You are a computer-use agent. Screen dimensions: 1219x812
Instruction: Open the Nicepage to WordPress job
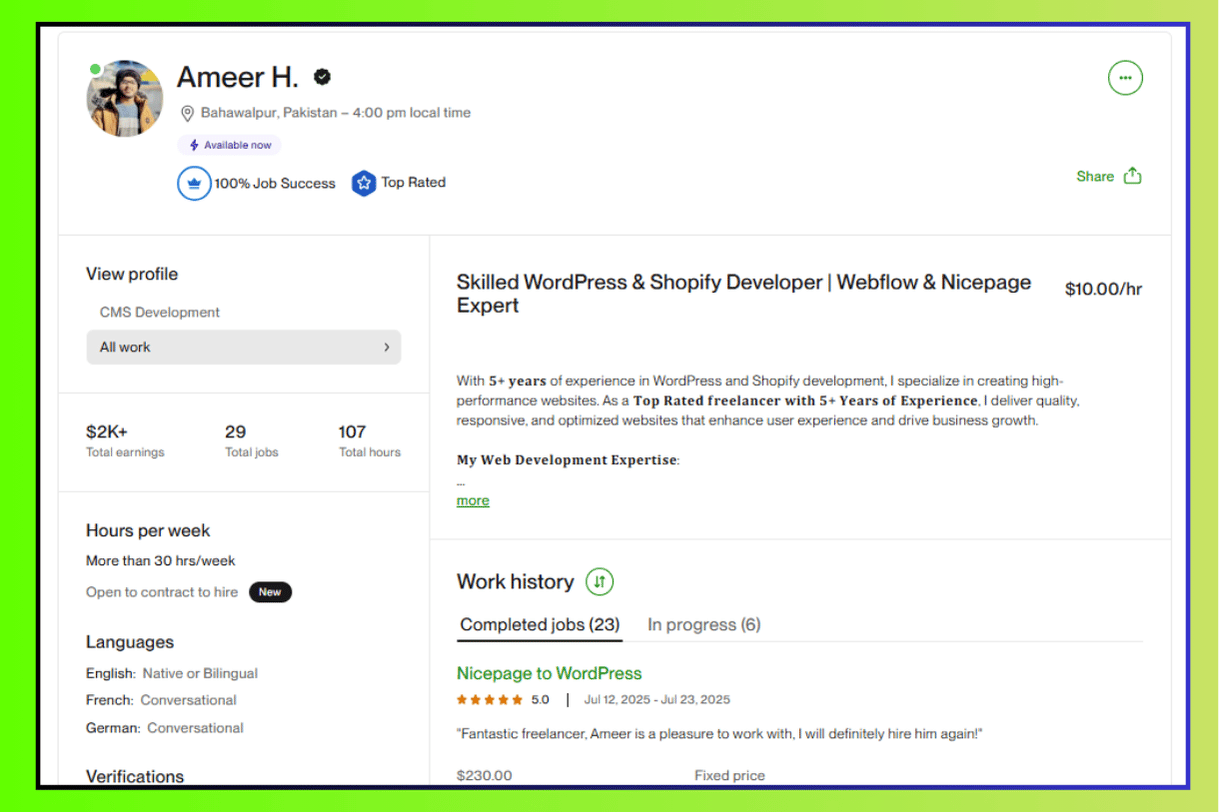(x=549, y=673)
